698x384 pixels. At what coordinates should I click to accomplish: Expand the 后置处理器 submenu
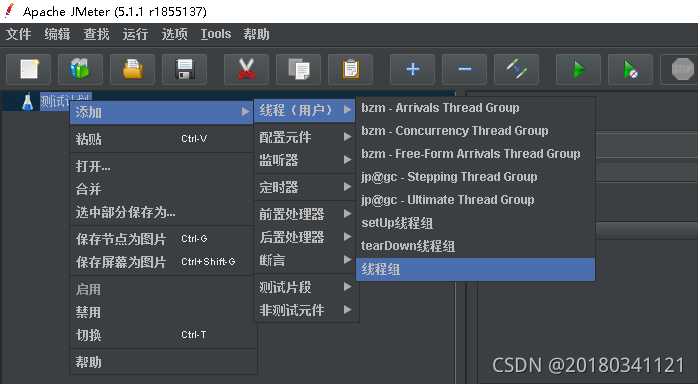(x=304, y=237)
